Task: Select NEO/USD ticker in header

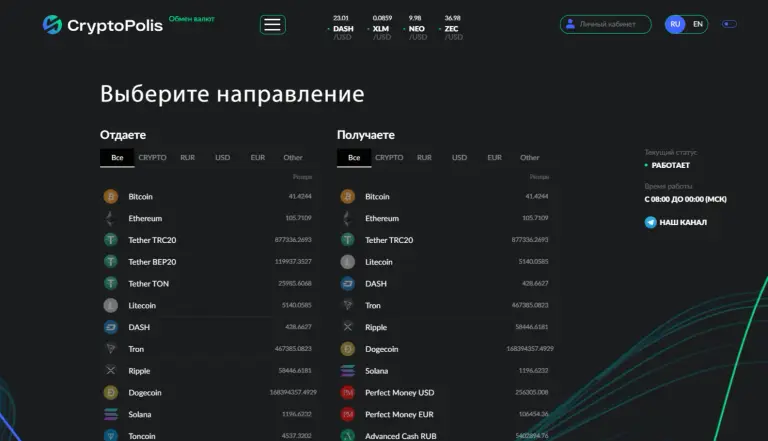Action: tap(417, 28)
